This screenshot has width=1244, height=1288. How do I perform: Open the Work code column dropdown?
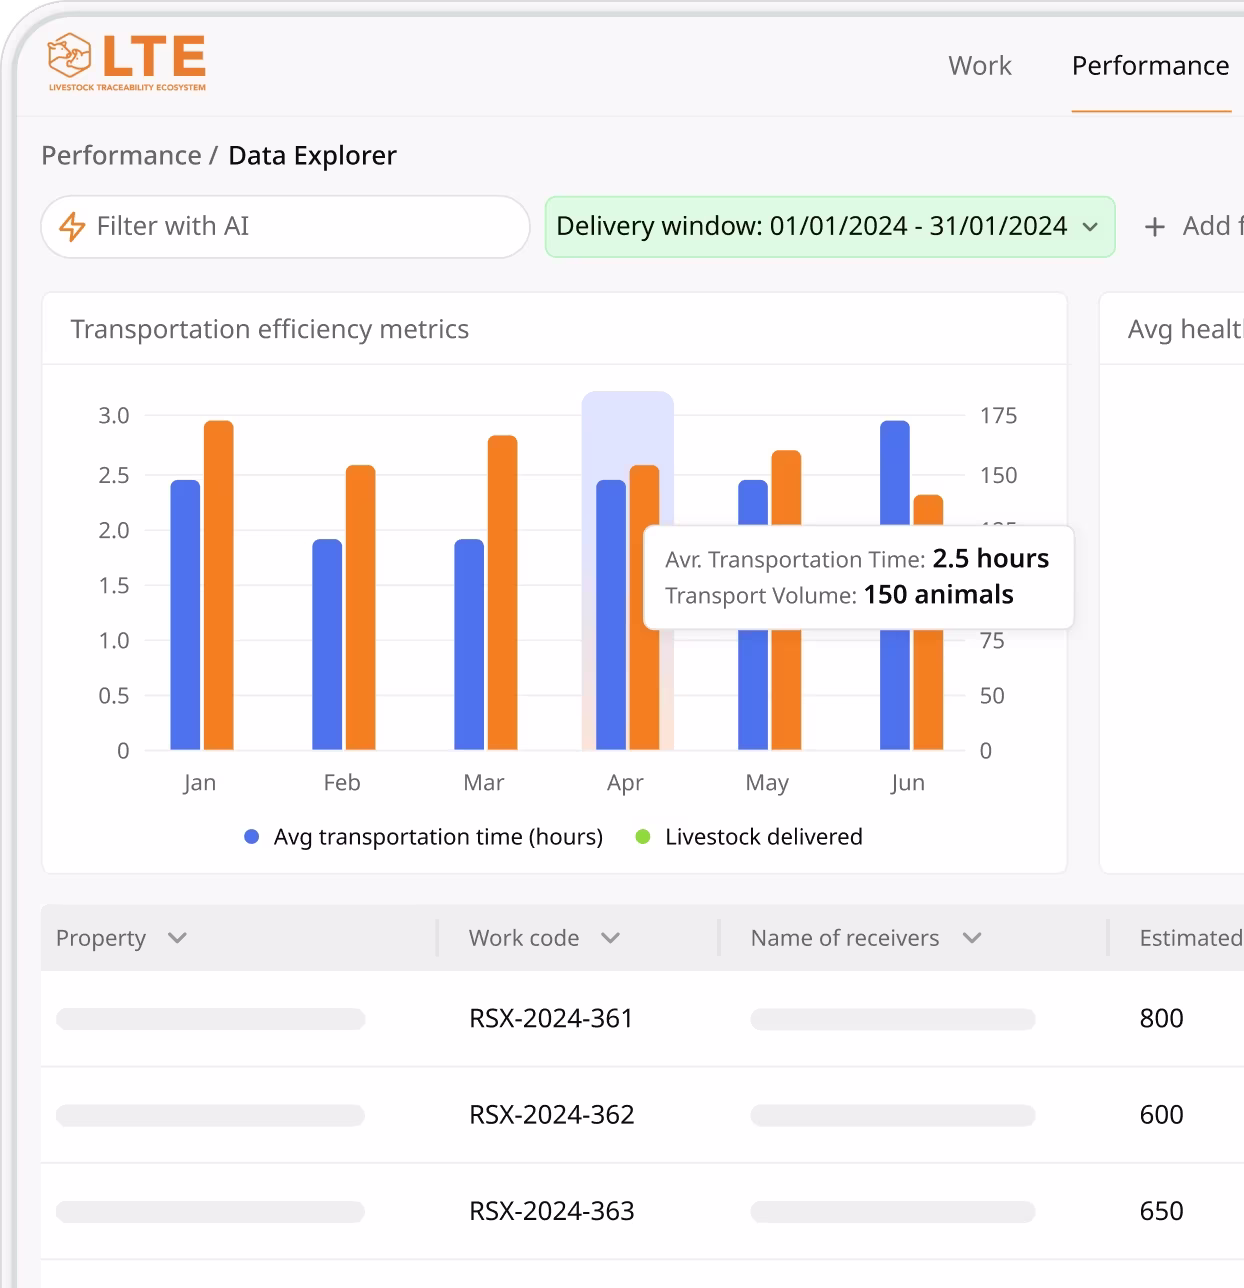(x=524, y=938)
